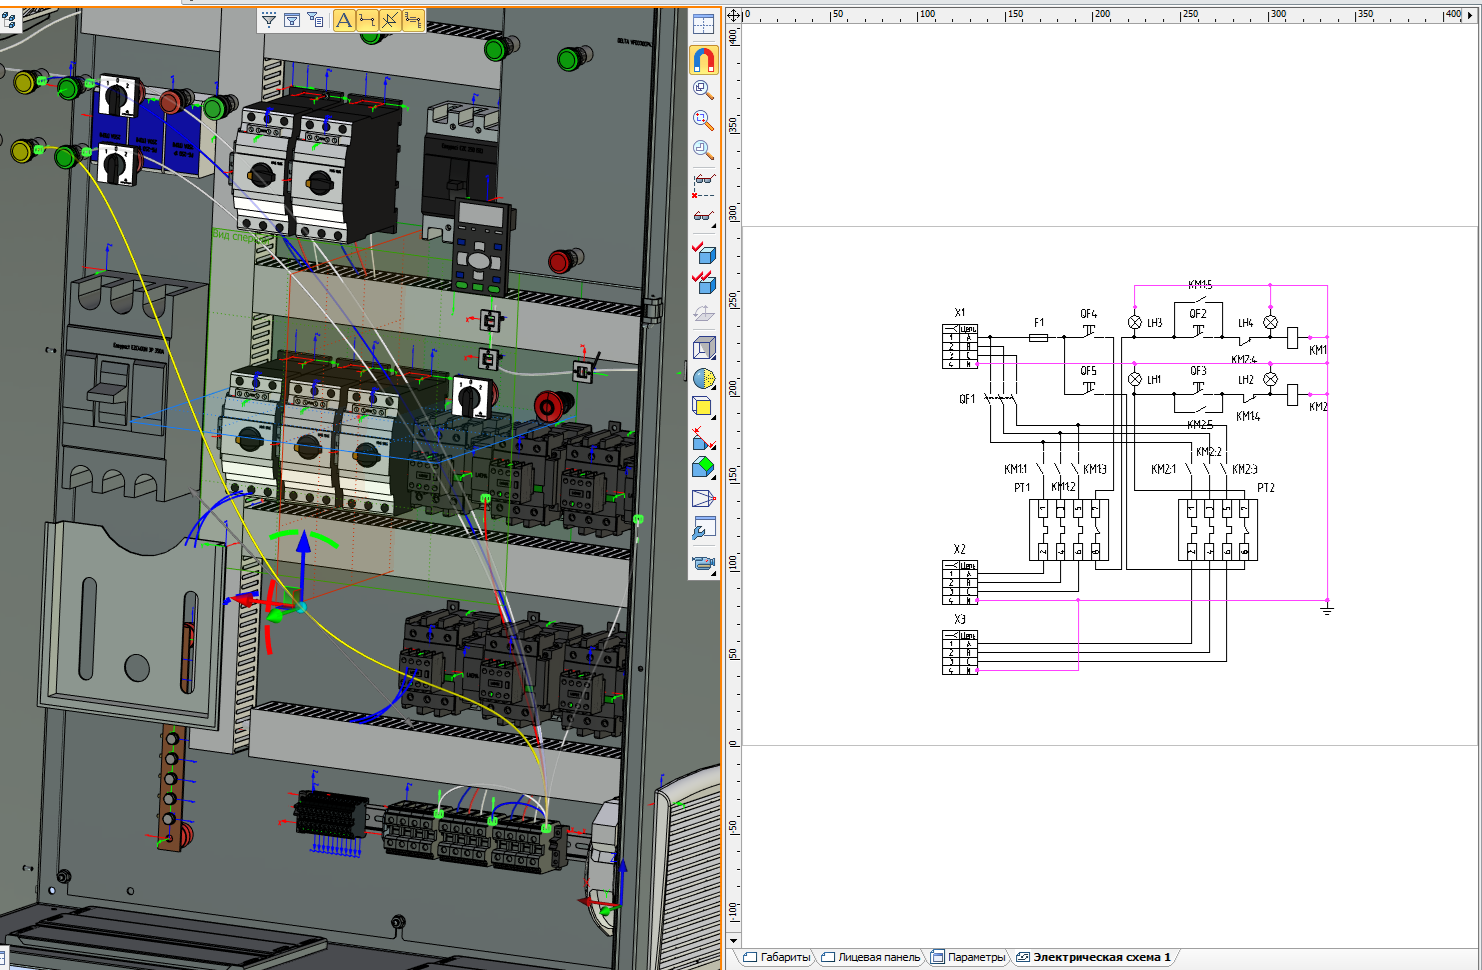
Task: Toggle the magnet snapping button
Action: click(x=704, y=60)
